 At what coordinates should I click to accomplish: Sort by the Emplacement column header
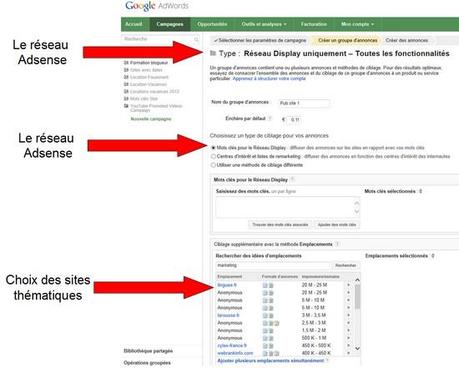(230, 276)
